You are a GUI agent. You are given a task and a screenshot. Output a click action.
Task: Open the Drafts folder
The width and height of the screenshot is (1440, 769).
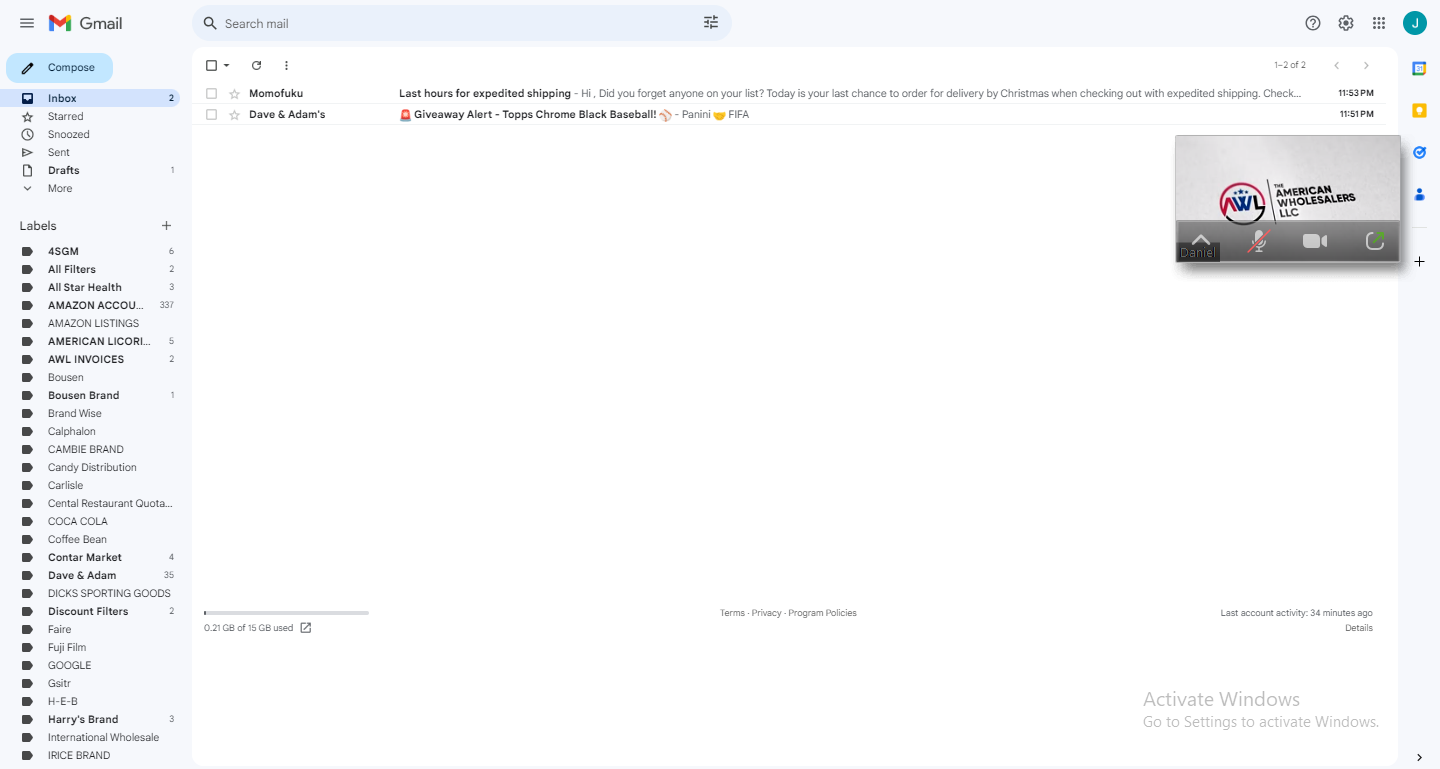(90, 170)
